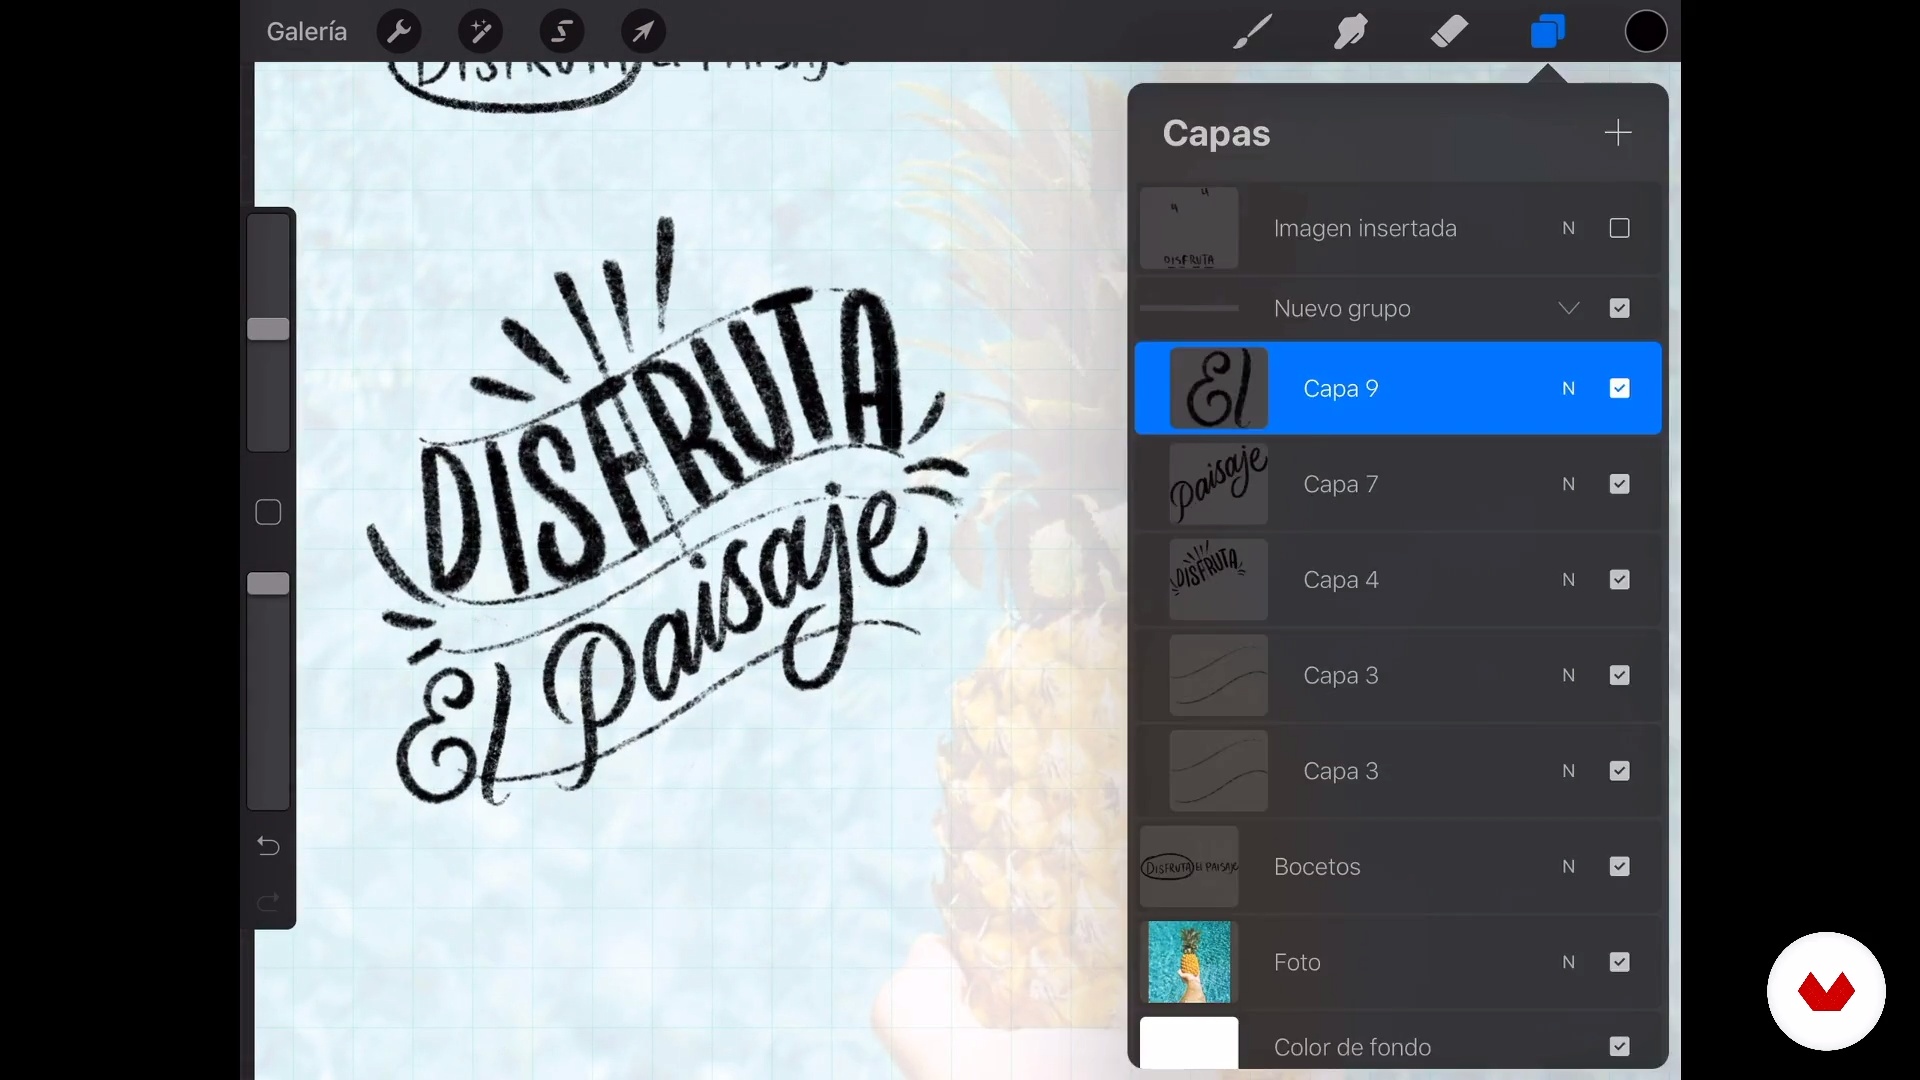Select the Color de fondo layer

coord(1352,1047)
